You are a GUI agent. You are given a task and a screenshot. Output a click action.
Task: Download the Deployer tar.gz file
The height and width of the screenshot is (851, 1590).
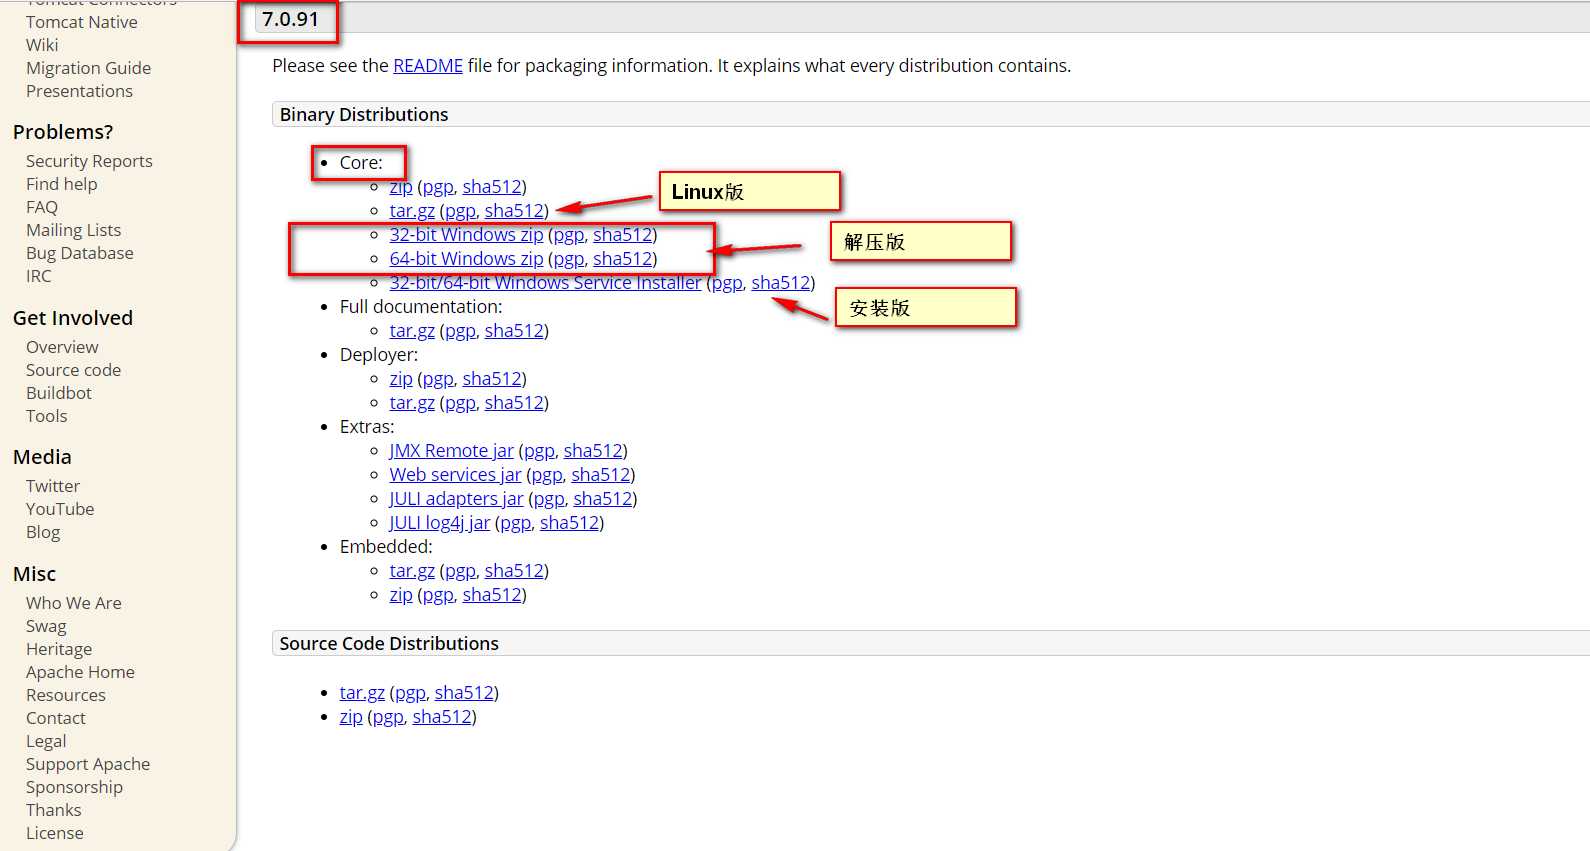[x=412, y=403]
